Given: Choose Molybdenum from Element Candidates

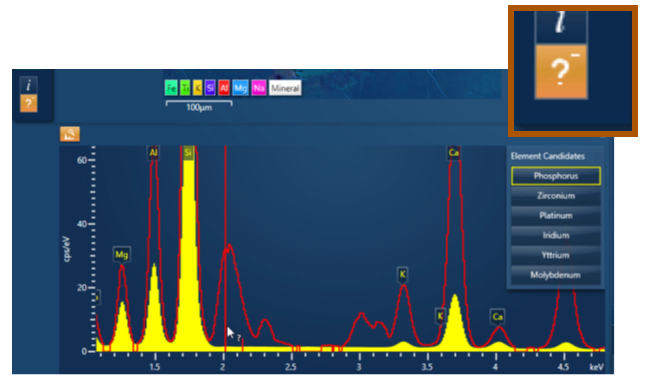Looking at the screenshot, I should tap(556, 275).
